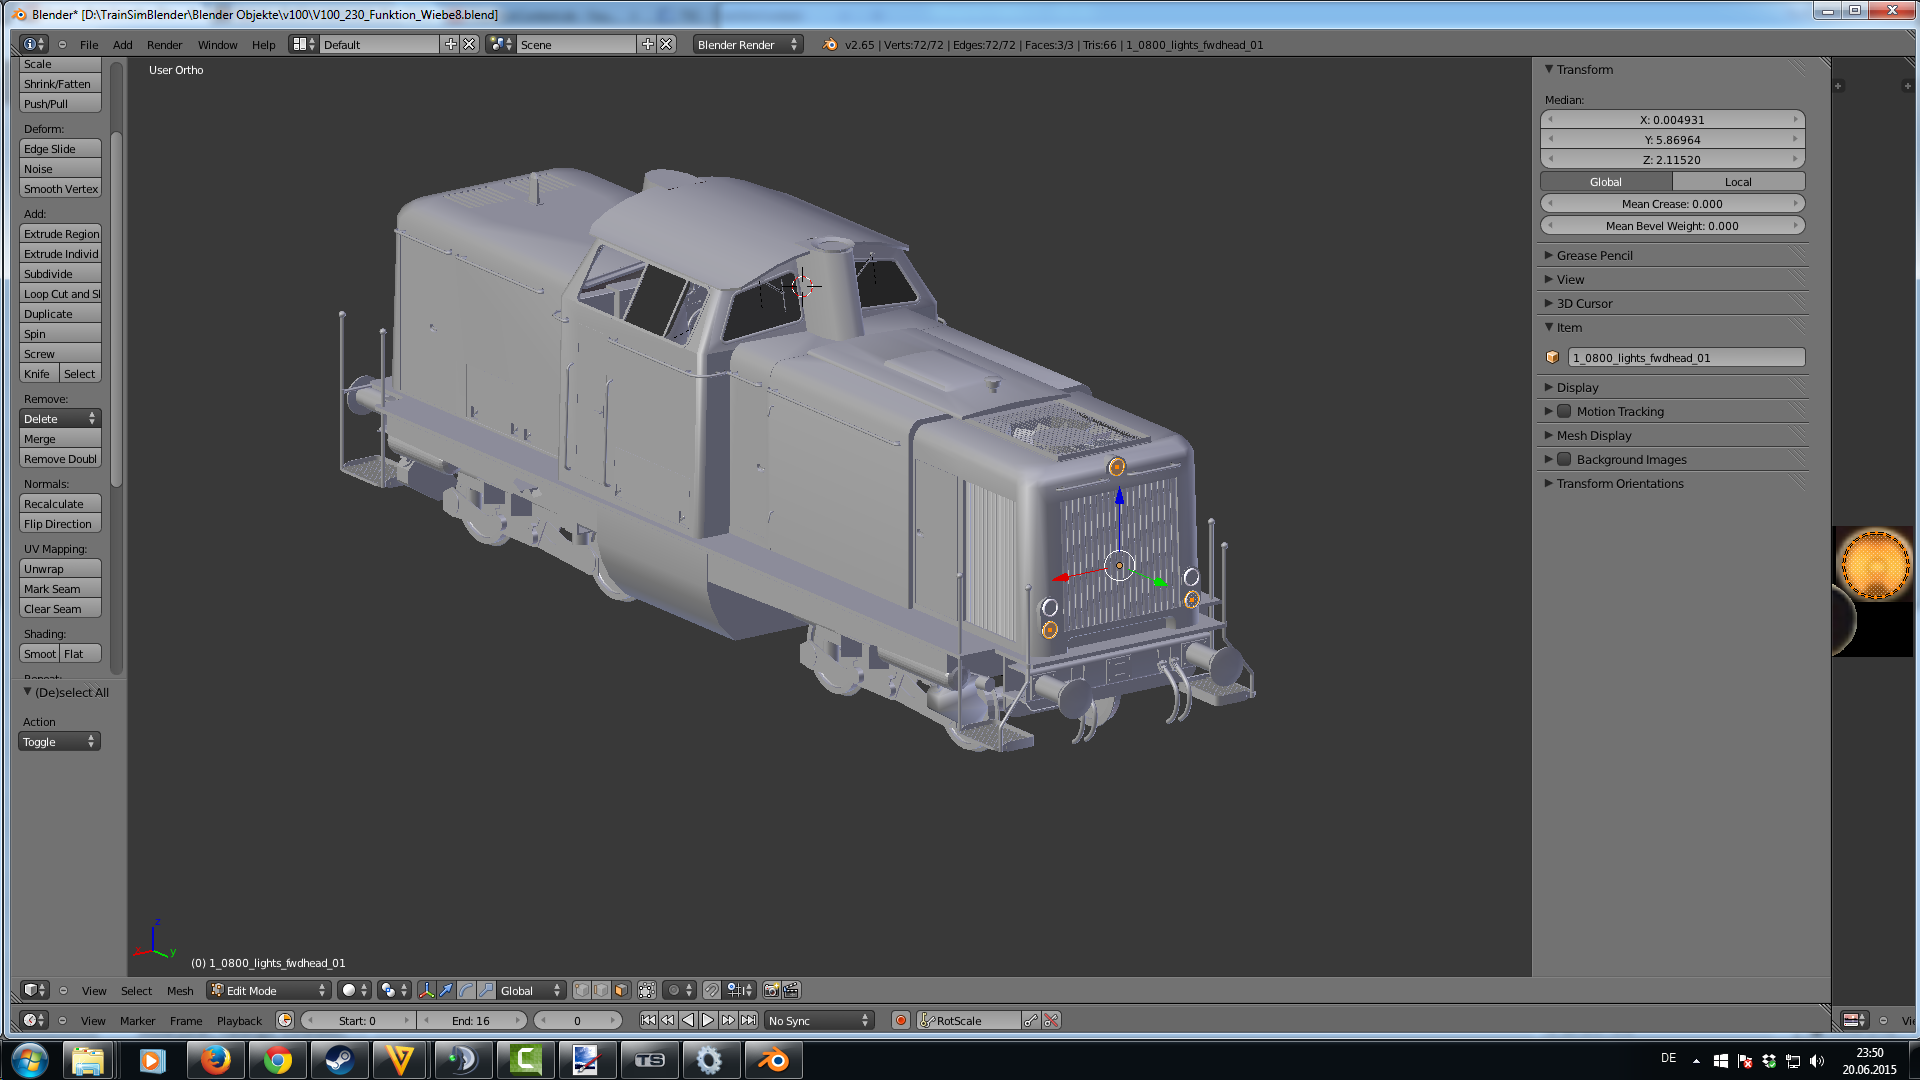1920x1080 pixels.
Task: Enable the Motion Tracking checkbox
Action: point(1564,411)
